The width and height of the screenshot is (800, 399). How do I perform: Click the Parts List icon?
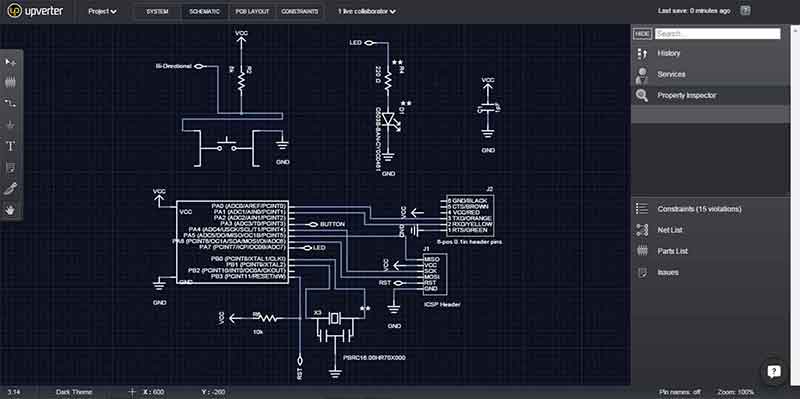(642, 251)
